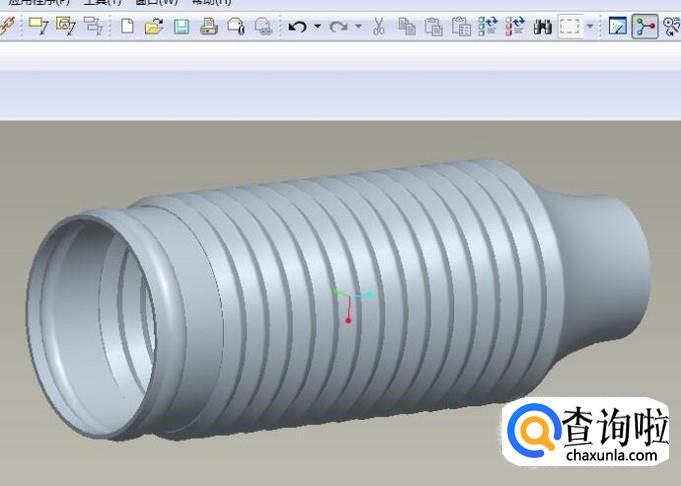Expand the Undo history dropdown arrow

(317, 27)
